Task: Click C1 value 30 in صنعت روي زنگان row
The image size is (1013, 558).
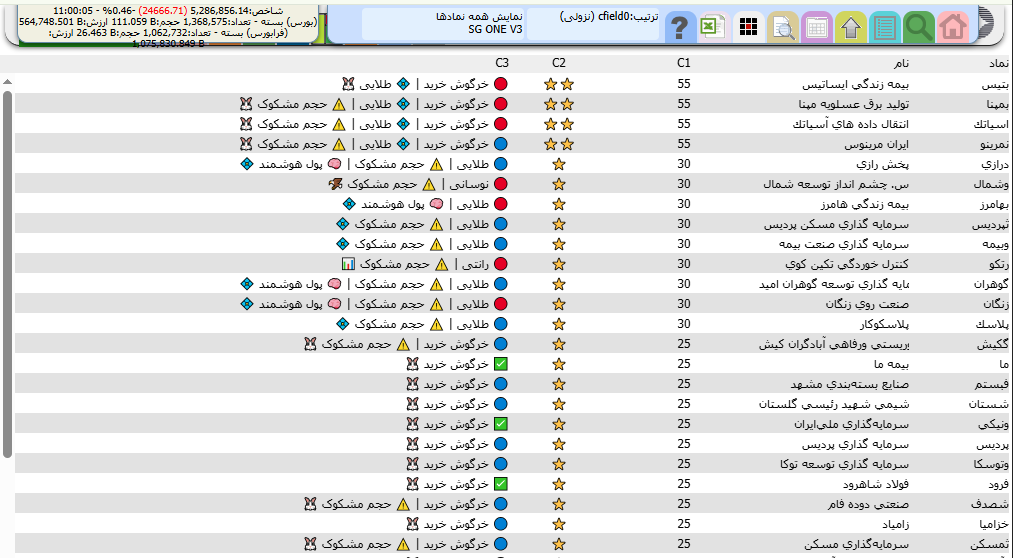Action: [x=684, y=304]
